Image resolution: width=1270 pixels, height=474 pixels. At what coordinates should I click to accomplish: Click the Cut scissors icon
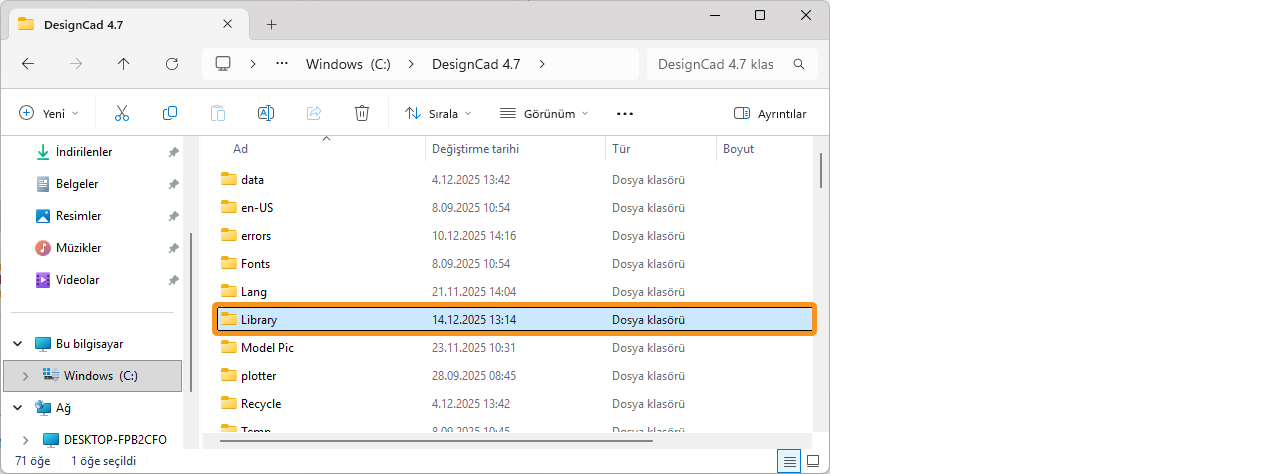(122, 113)
